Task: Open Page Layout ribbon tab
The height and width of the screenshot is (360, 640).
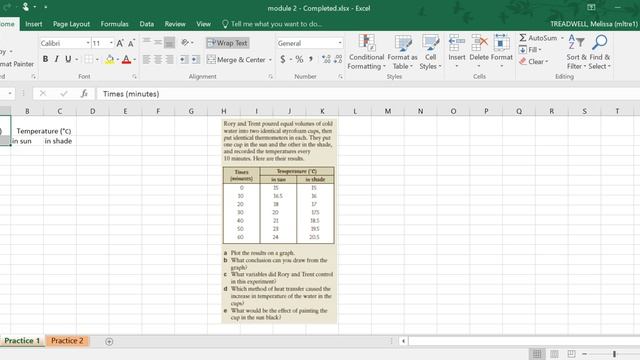Action: pos(71,24)
